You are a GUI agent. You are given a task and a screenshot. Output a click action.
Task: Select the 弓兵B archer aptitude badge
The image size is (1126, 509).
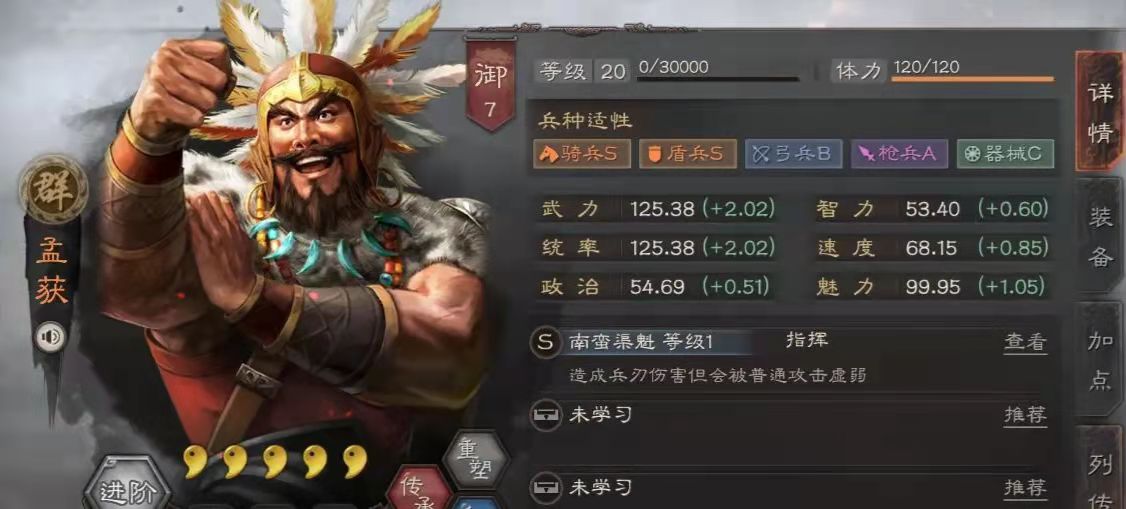click(x=794, y=154)
